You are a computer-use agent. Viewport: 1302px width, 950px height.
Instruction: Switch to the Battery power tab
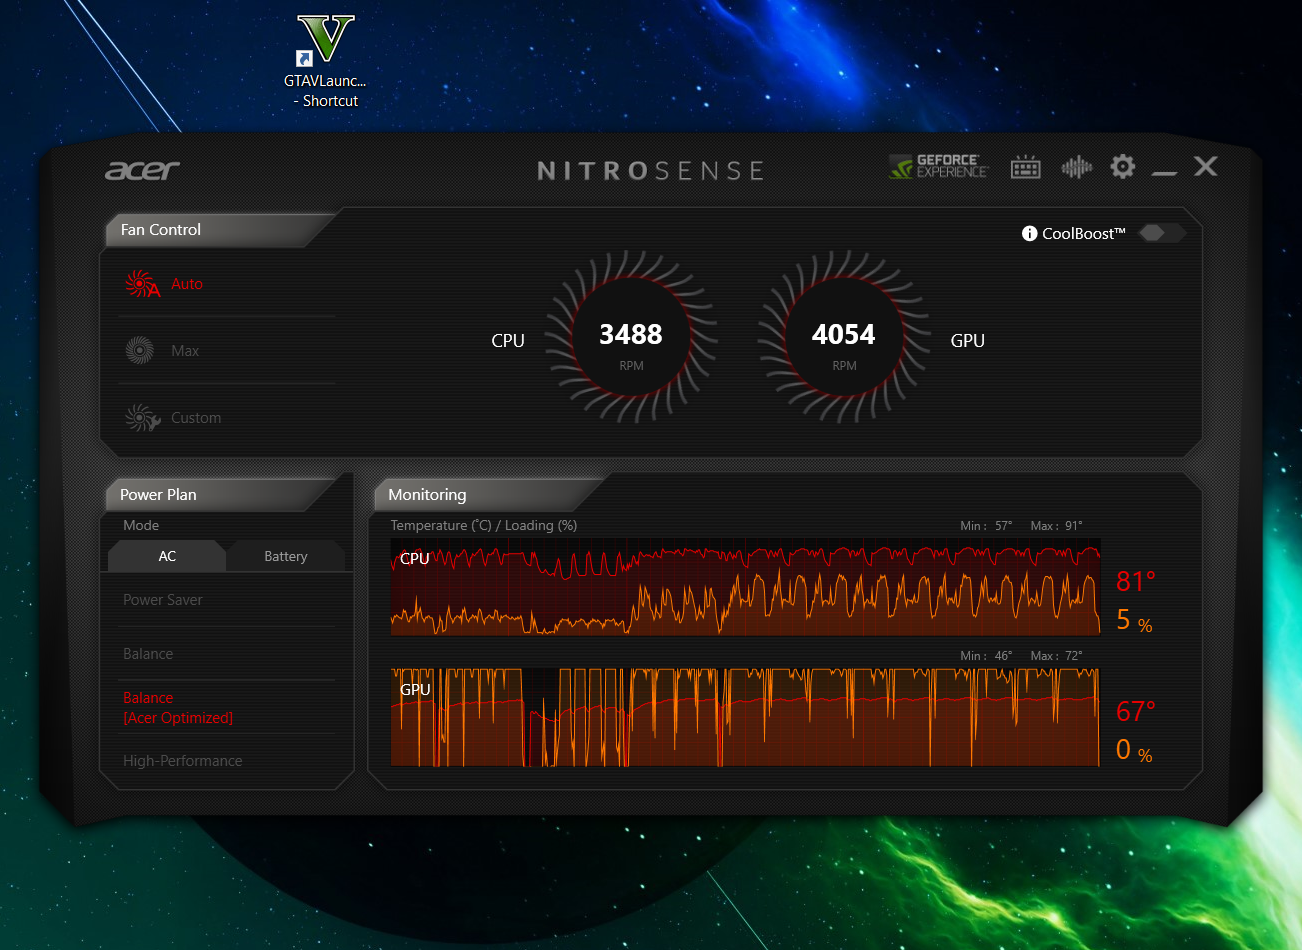286,556
